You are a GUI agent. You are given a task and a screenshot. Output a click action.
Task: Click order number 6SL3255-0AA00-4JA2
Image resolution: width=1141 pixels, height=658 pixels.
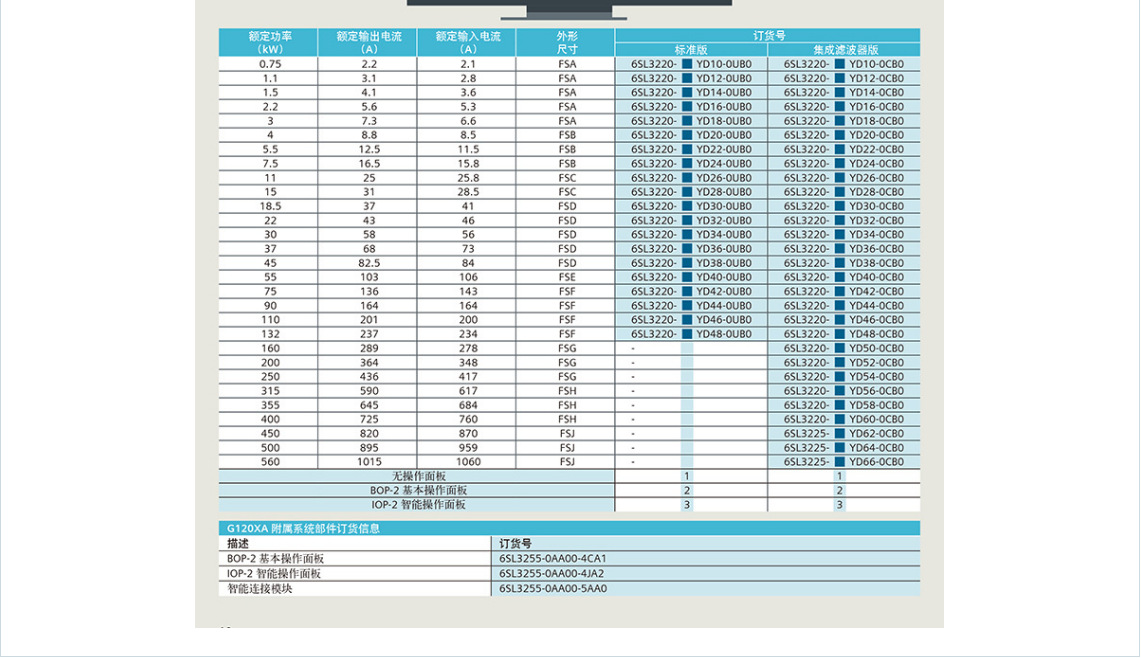point(552,574)
